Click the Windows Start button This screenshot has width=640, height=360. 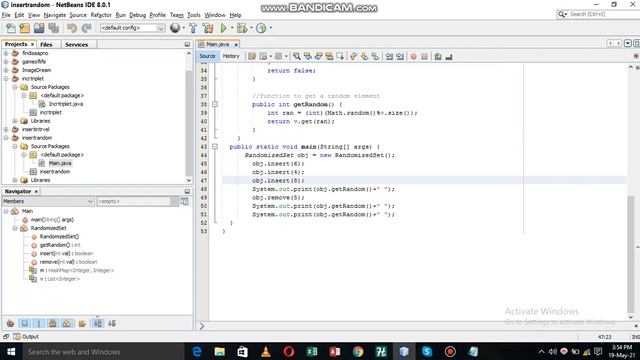11,351
